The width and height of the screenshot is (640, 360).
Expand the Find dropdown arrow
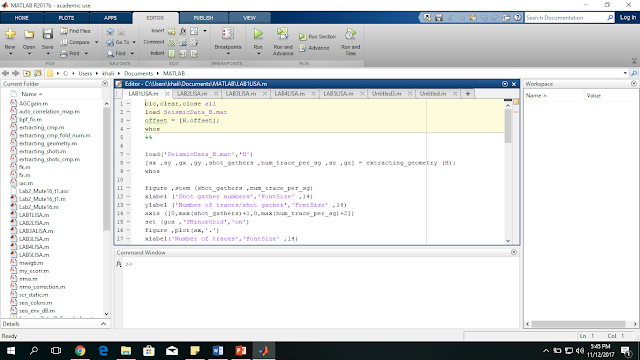[x=132, y=53]
